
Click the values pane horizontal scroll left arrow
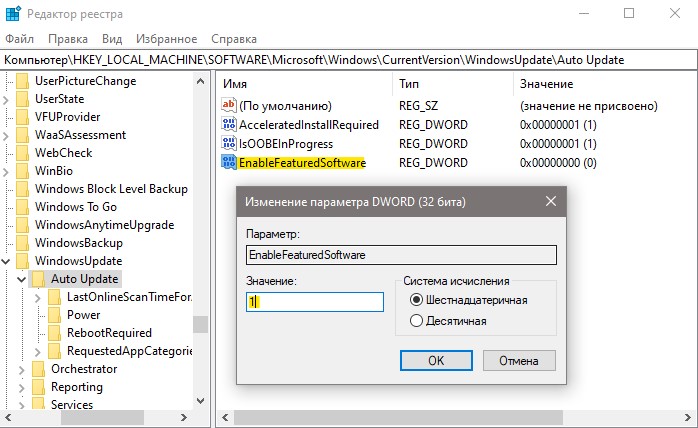tap(225, 417)
